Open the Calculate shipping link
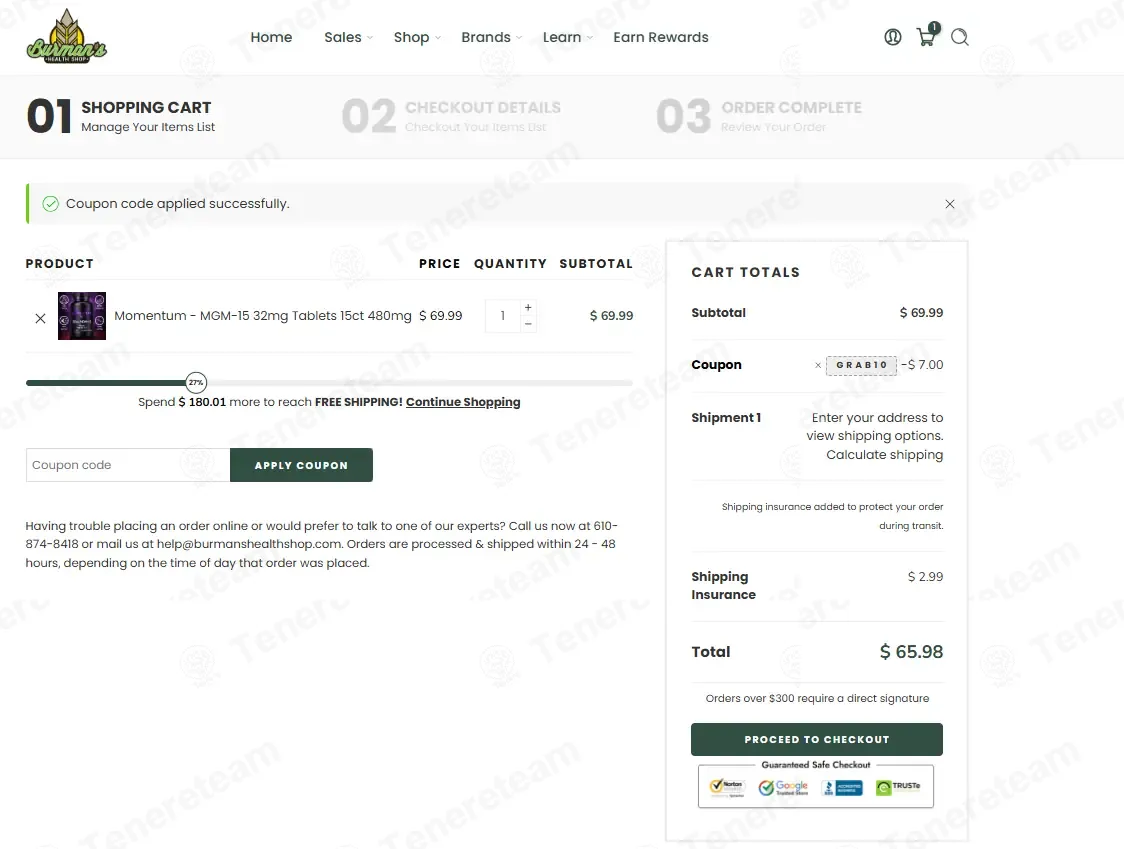1124x849 pixels. click(x=885, y=455)
